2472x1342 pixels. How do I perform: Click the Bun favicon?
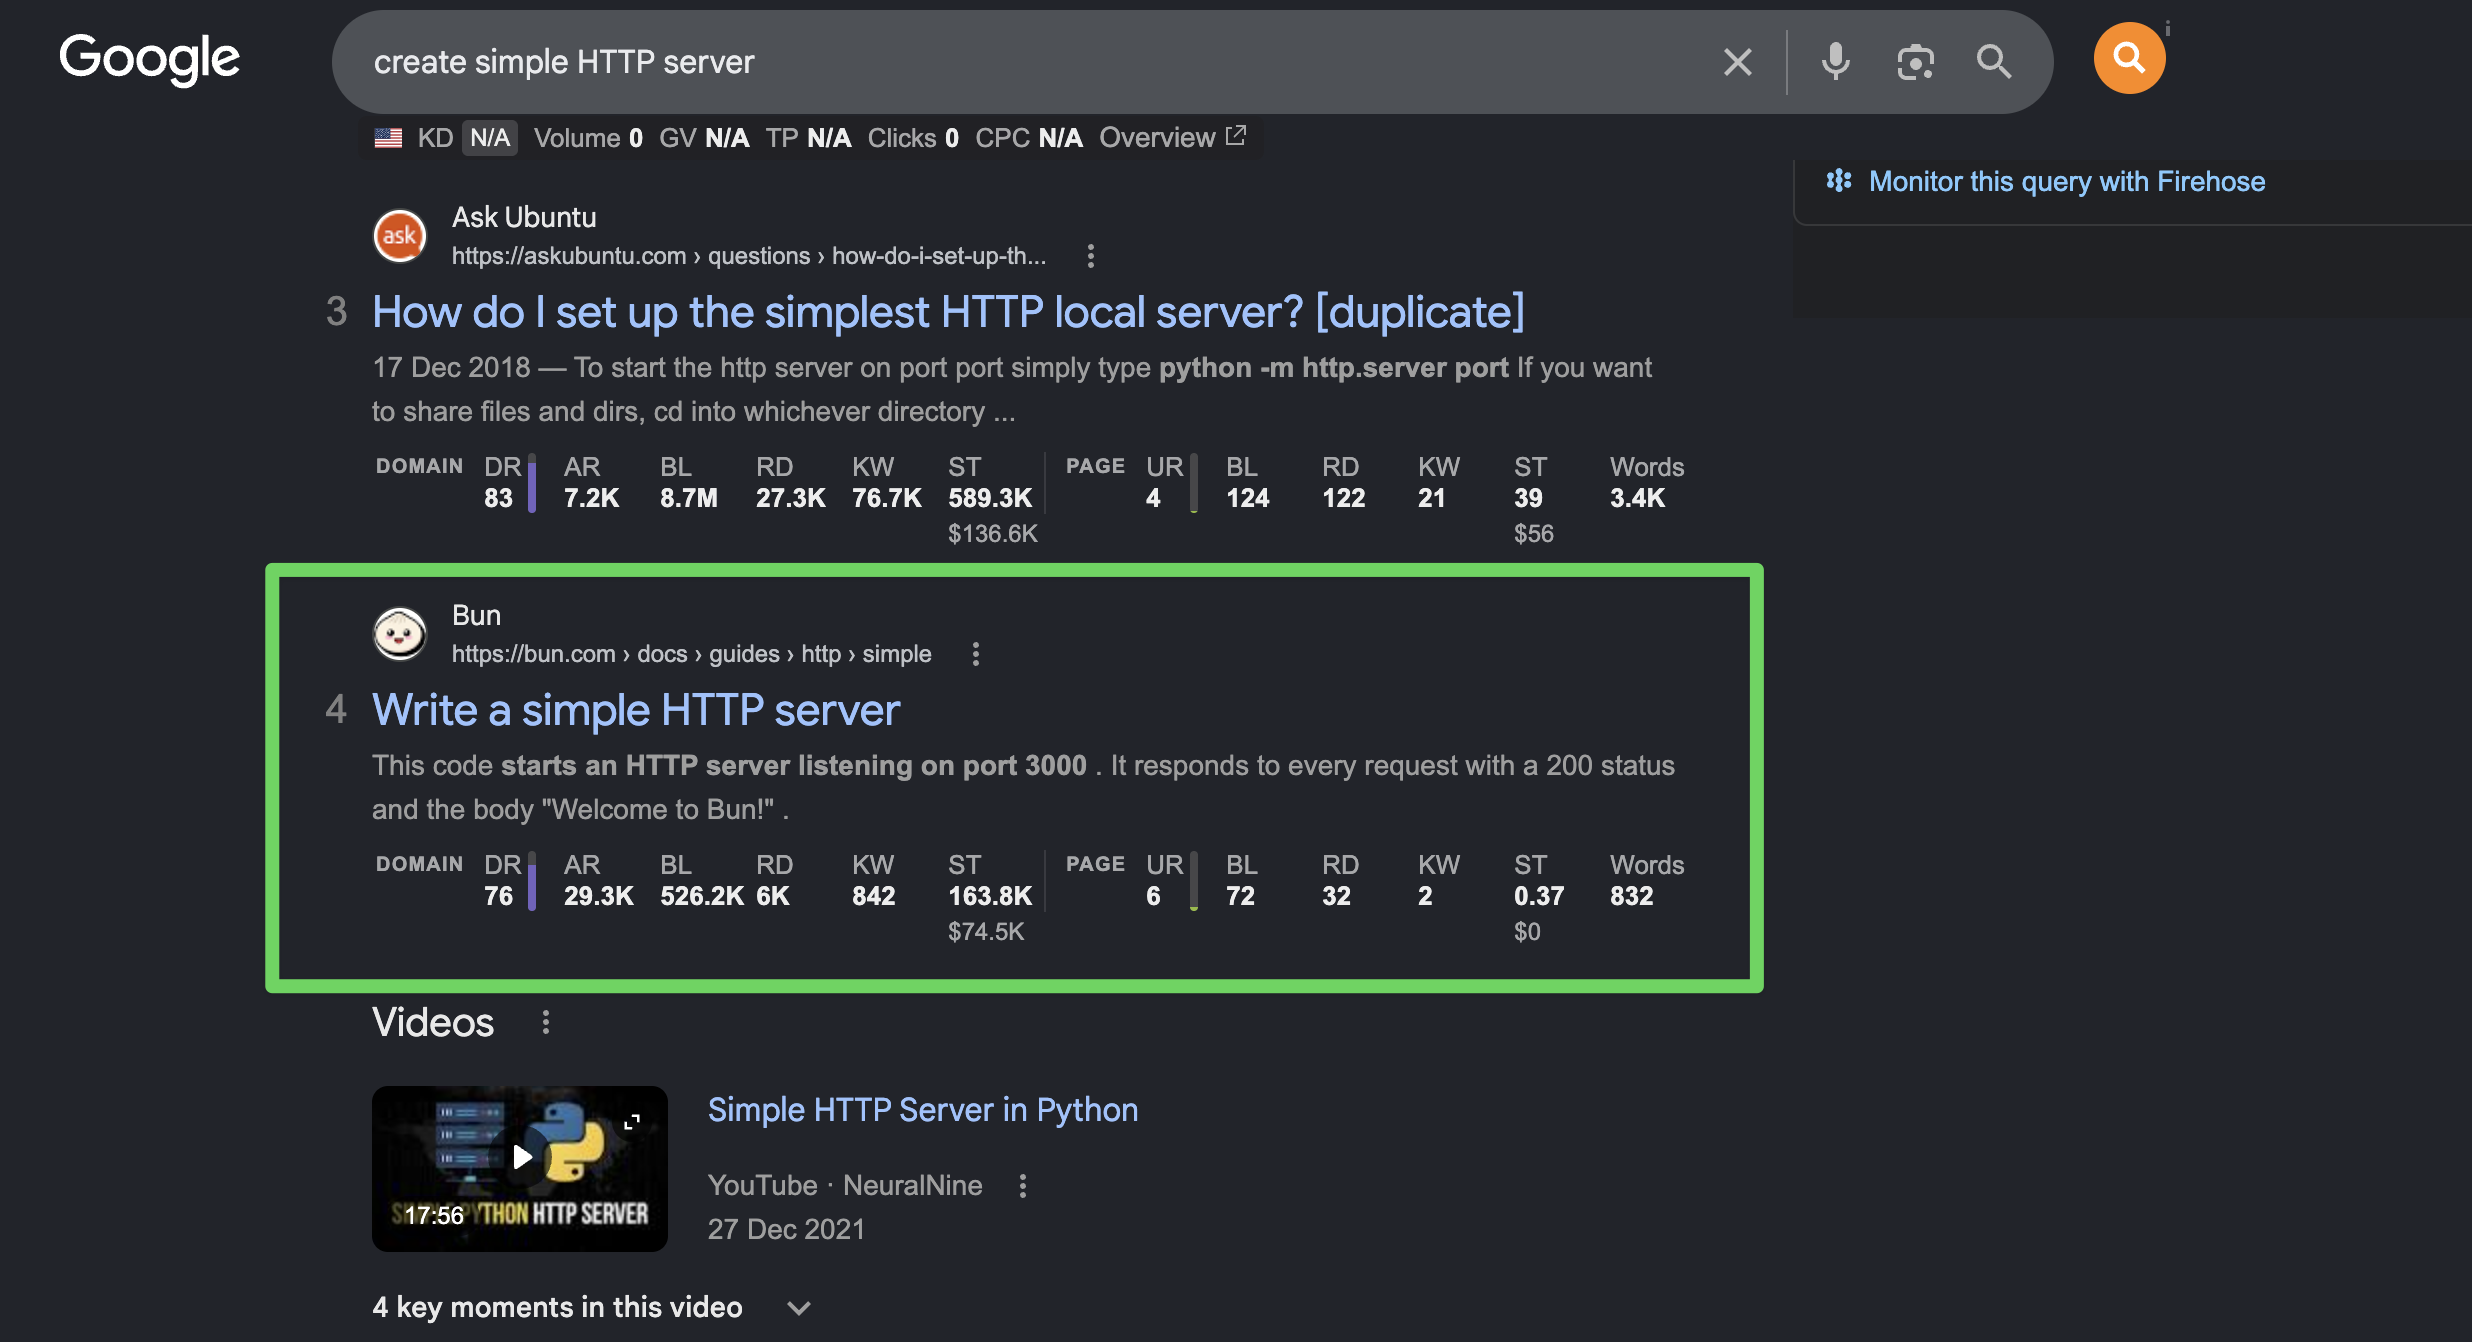point(400,634)
